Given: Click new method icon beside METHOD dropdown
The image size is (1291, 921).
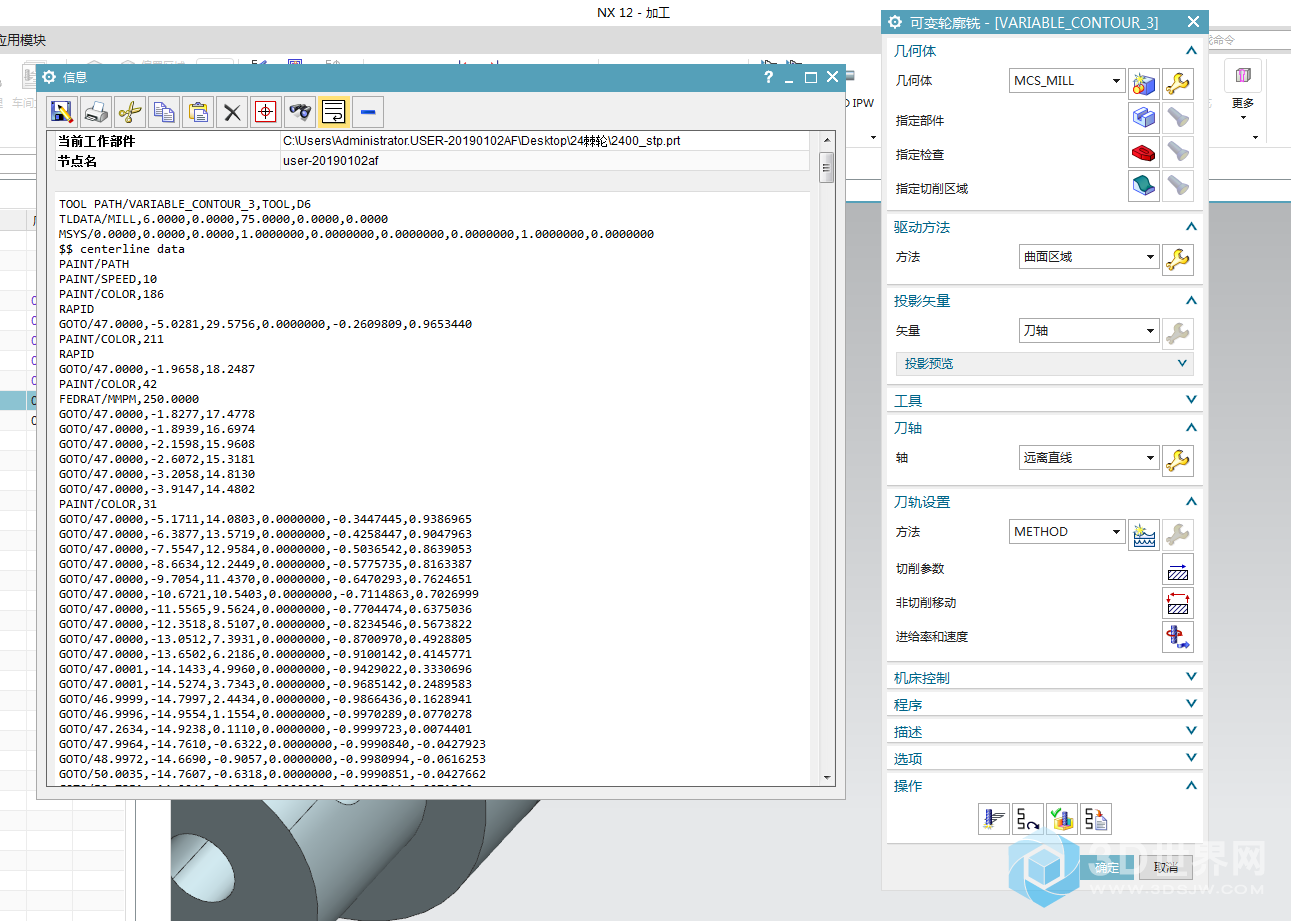Looking at the screenshot, I should pyautogui.click(x=1144, y=535).
